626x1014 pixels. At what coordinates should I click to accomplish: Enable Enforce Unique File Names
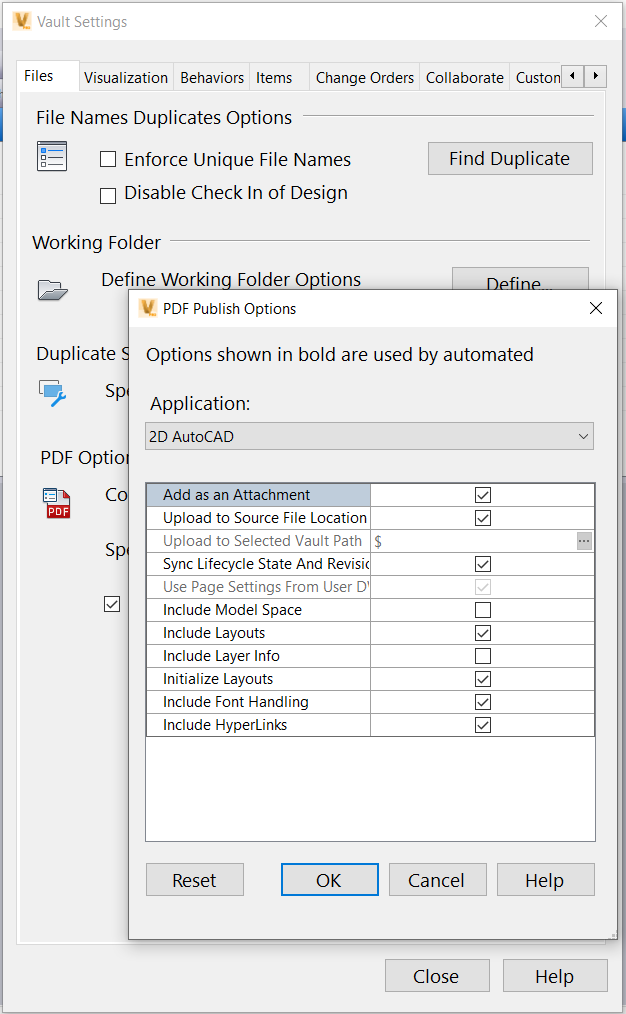[x=108, y=159]
